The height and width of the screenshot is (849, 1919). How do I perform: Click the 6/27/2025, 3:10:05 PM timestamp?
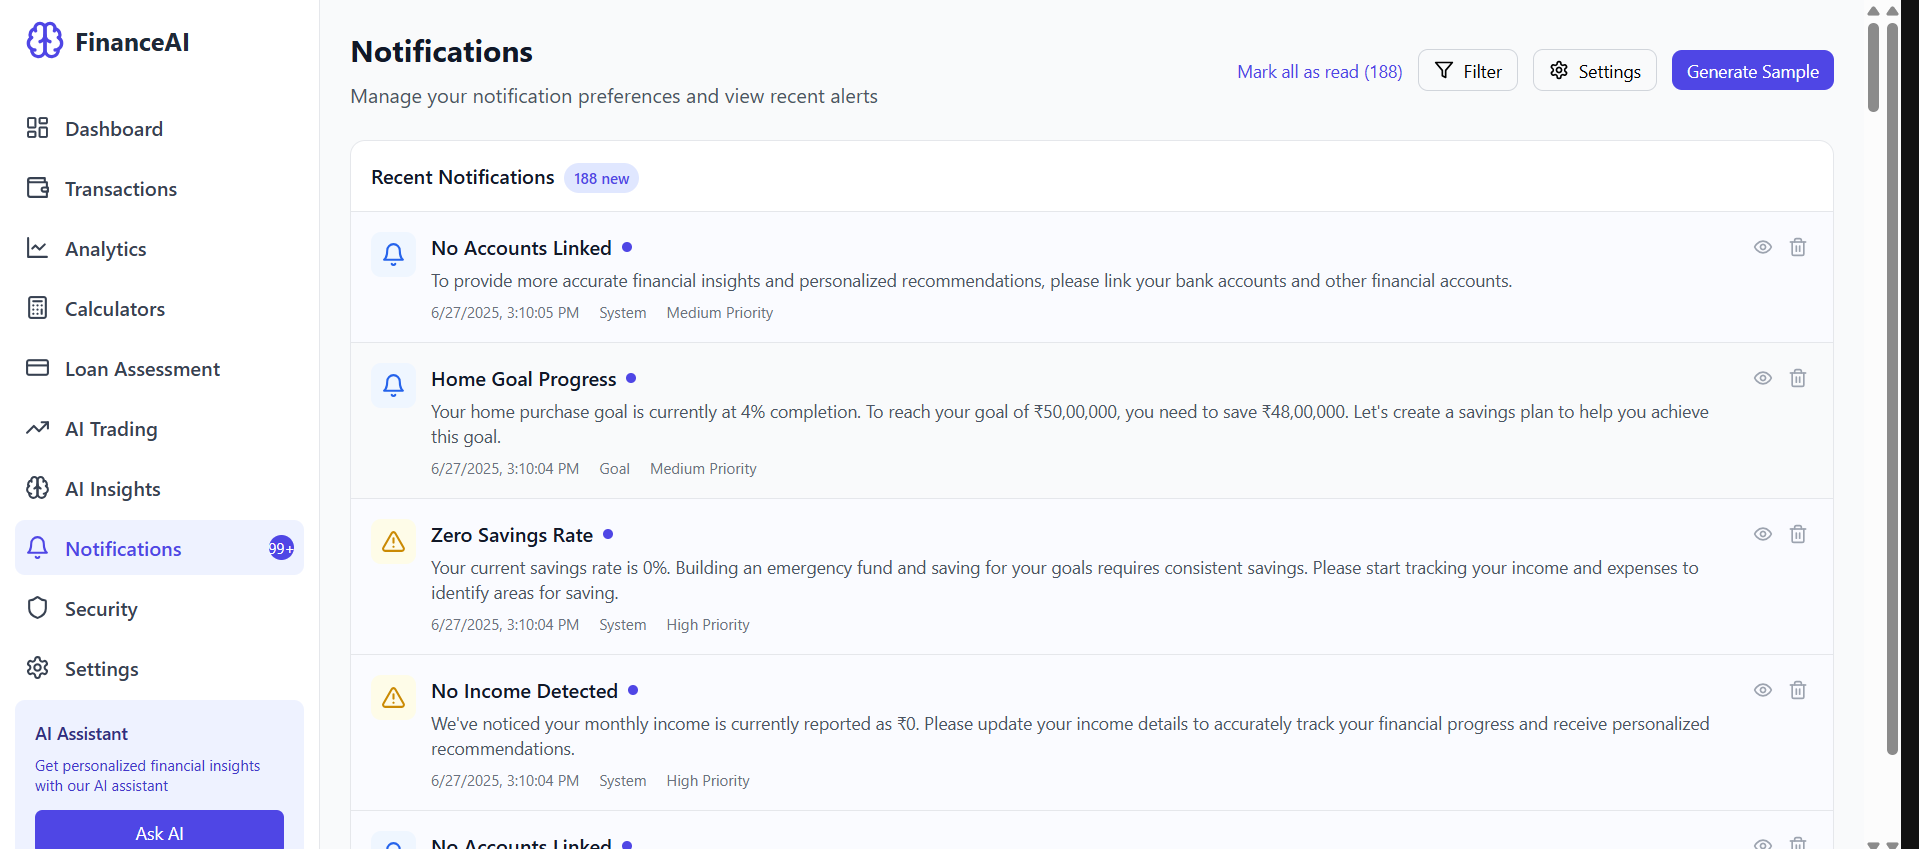pyautogui.click(x=505, y=313)
